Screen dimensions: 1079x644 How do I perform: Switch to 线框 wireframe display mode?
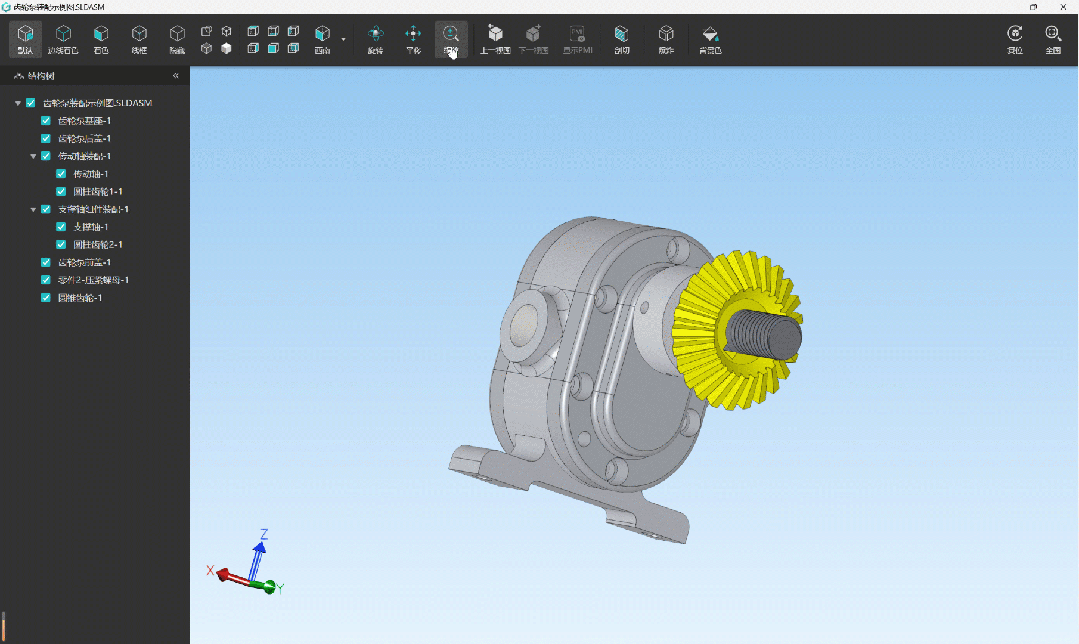(139, 39)
